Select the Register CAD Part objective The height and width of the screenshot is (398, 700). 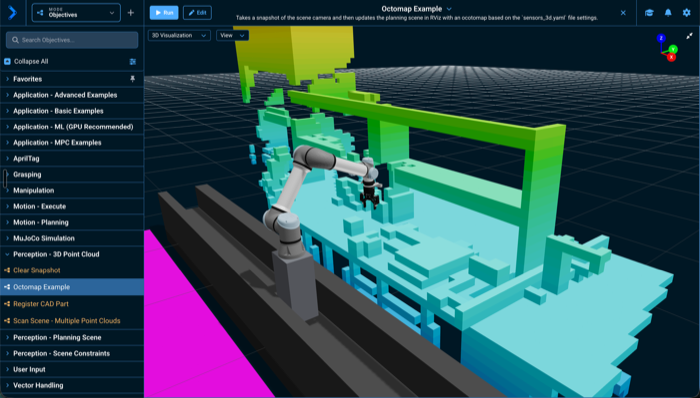[x=72, y=304]
